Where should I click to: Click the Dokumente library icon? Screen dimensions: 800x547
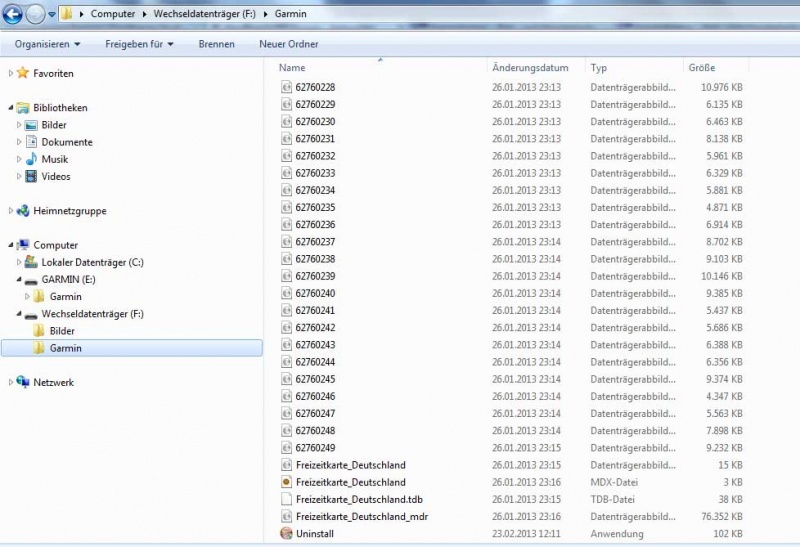tap(31, 142)
